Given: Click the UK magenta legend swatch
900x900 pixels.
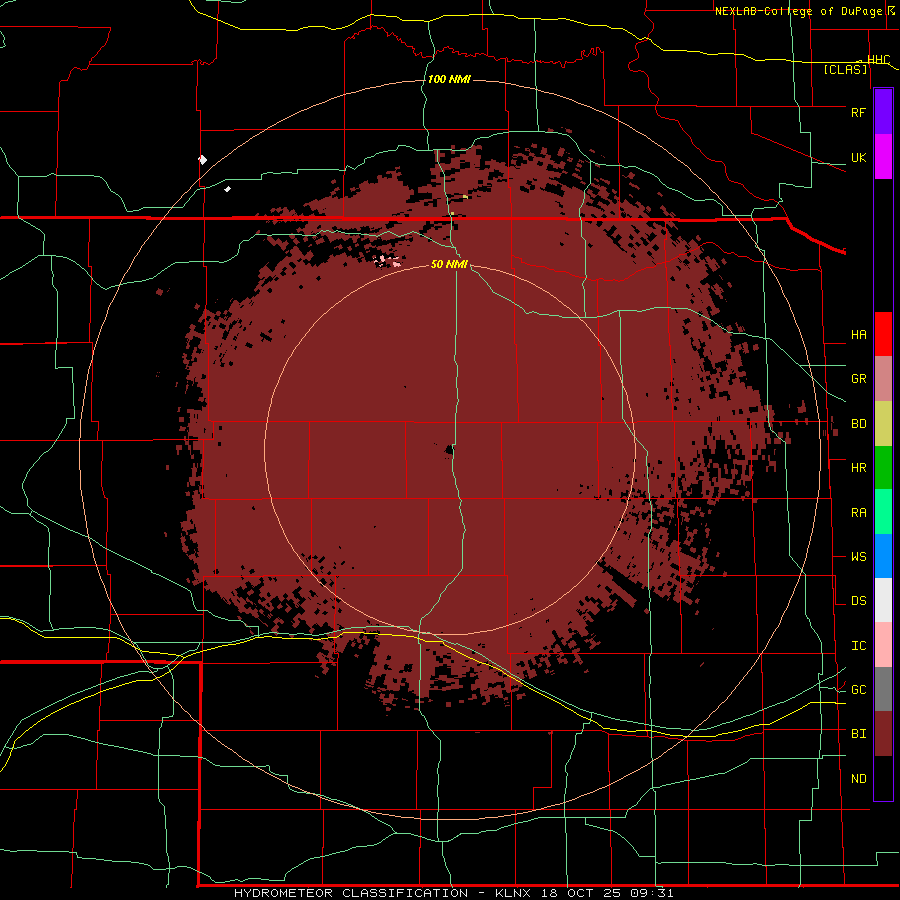Looking at the screenshot, I should pos(883,157).
